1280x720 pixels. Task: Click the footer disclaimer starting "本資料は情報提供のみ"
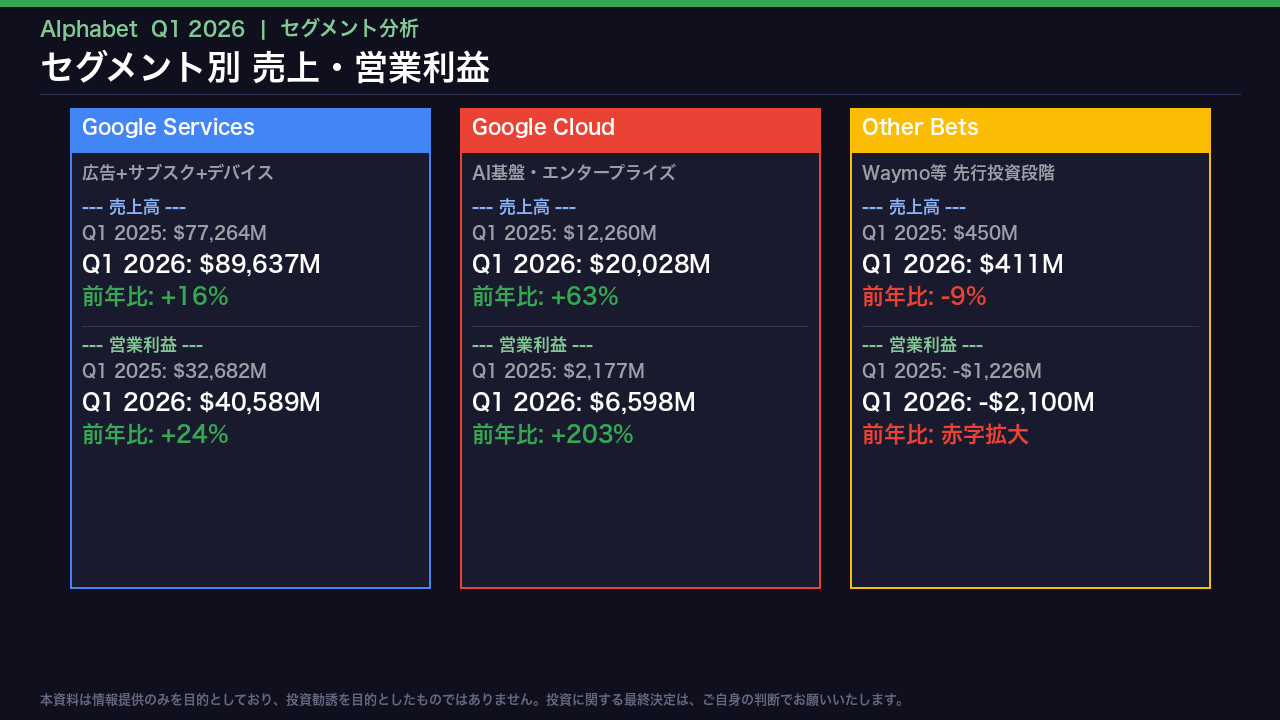click(472, 699)
